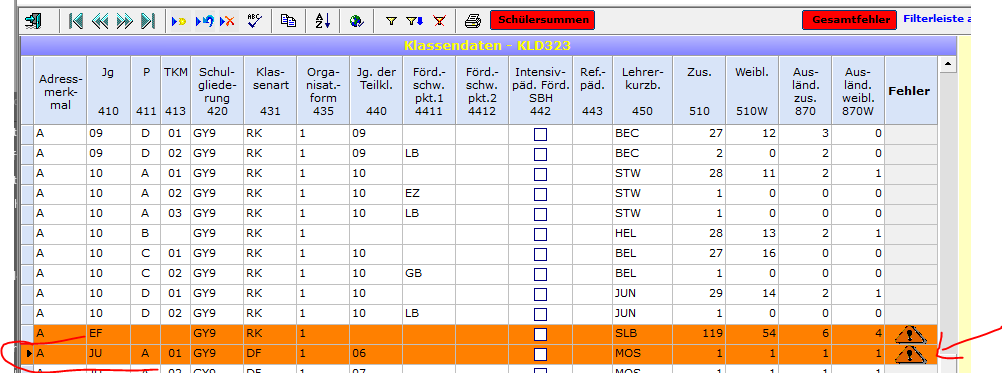Screen dimensions: 1002x373
Task: Click teacher code JUN in 10 D 01 row
Action: tap(642, 293)
